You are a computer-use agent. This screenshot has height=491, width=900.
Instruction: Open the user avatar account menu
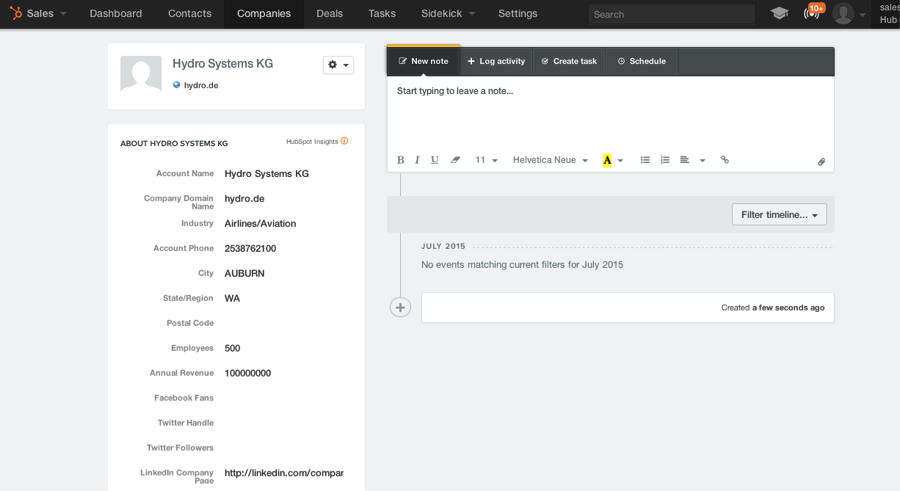pyautogui.click(x=848, y=13)
